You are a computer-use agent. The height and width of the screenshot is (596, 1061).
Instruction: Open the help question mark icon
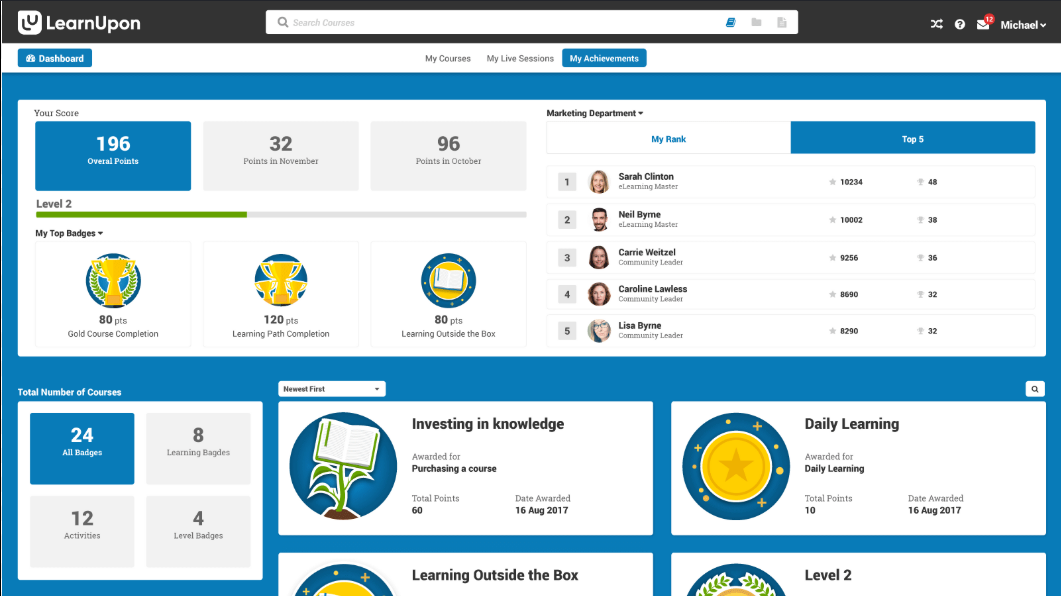point(960,24)
